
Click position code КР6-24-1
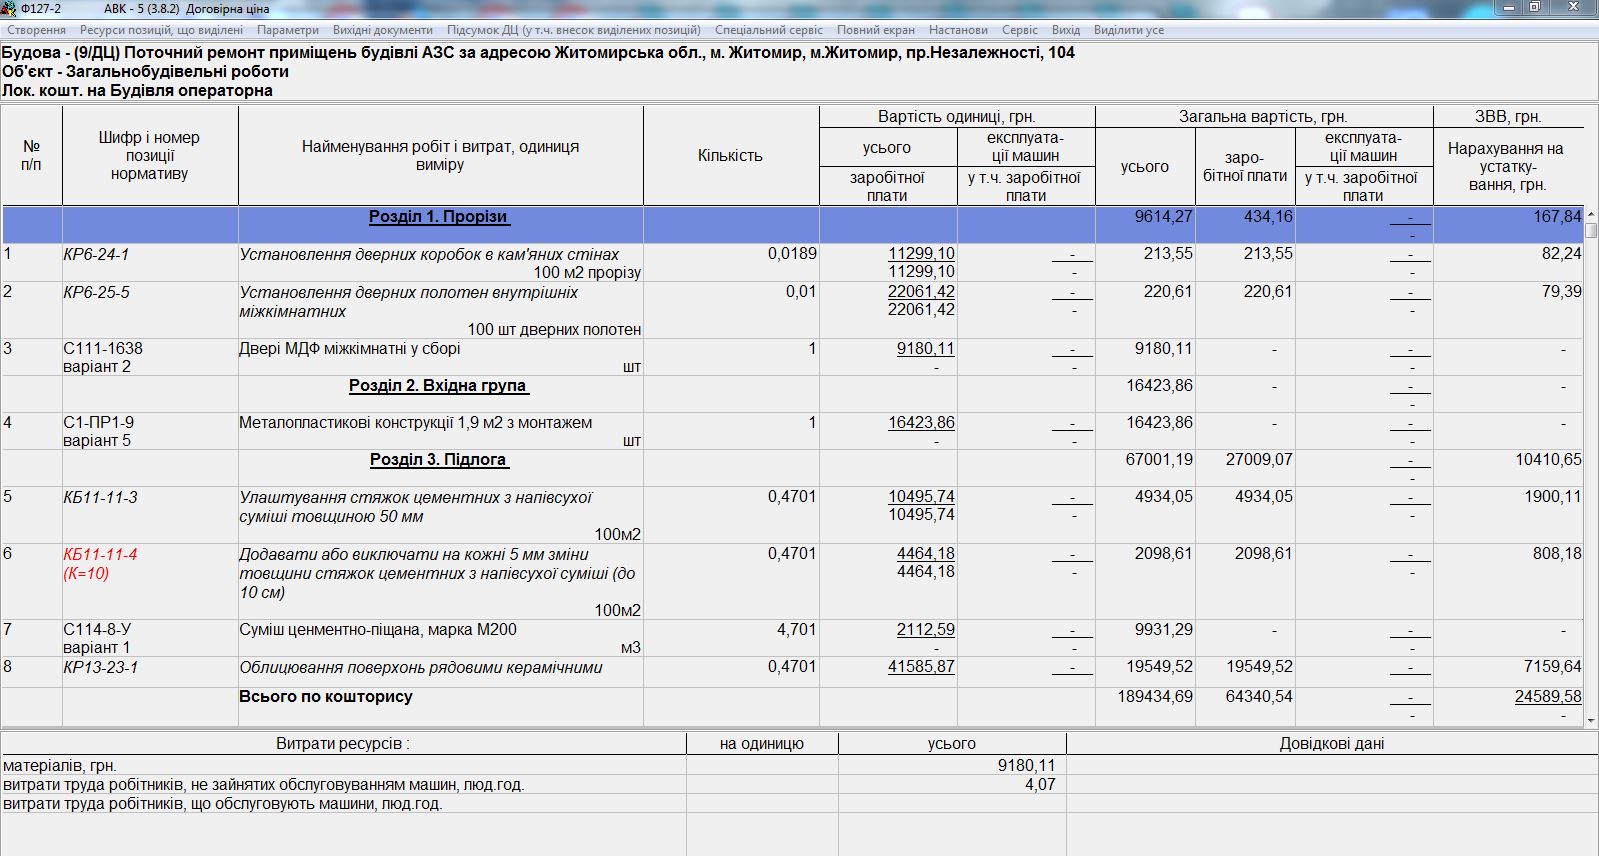[x=96, y=255]
